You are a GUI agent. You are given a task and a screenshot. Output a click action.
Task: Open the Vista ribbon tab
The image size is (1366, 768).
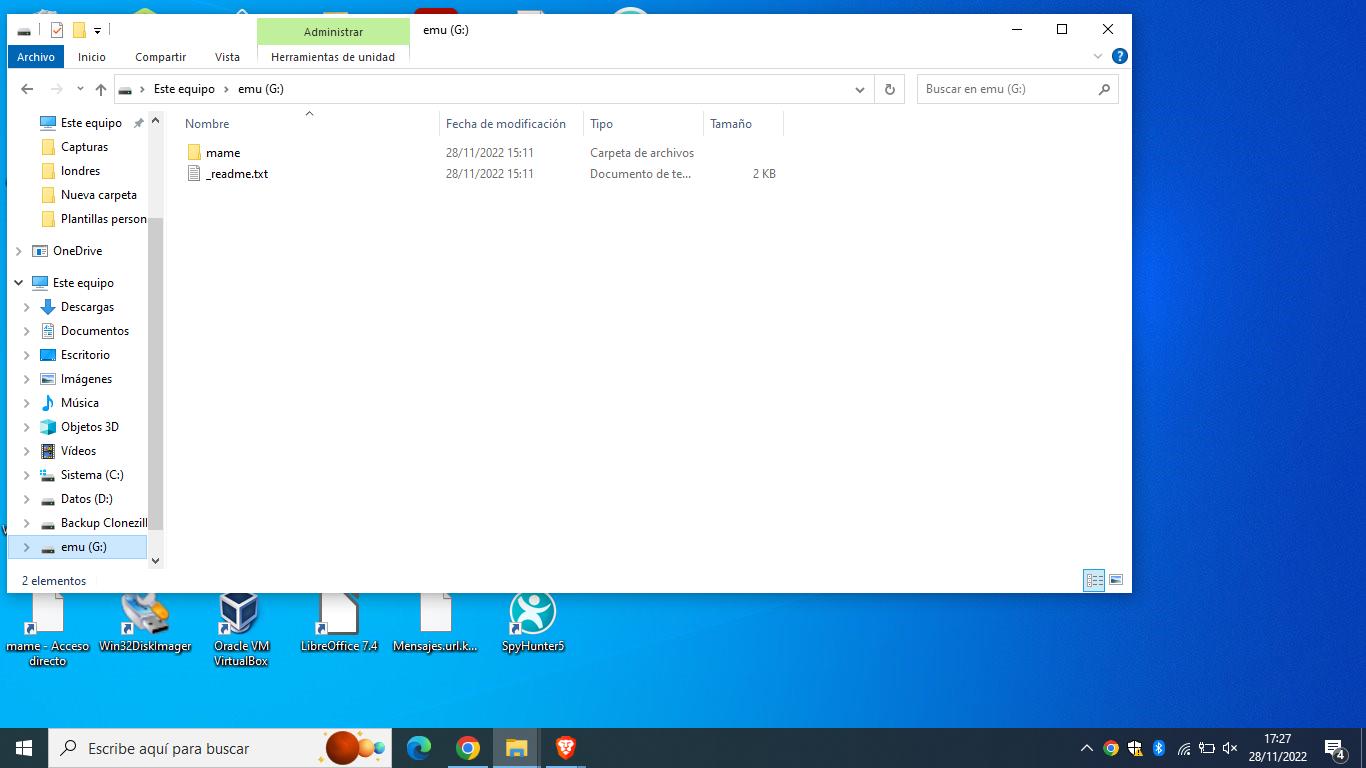point(227,57)
